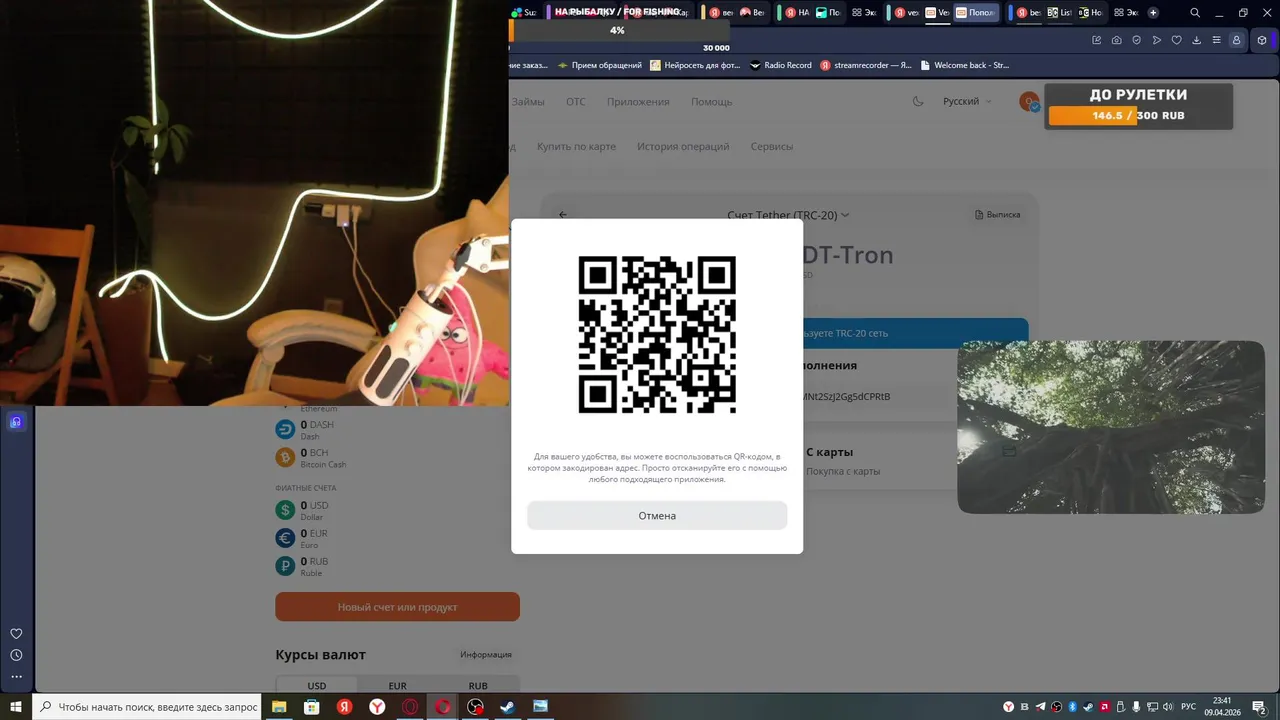Click the forest picture-in-picture video
Viewport: 1280px width, 720px height.
click(1111, 427)
